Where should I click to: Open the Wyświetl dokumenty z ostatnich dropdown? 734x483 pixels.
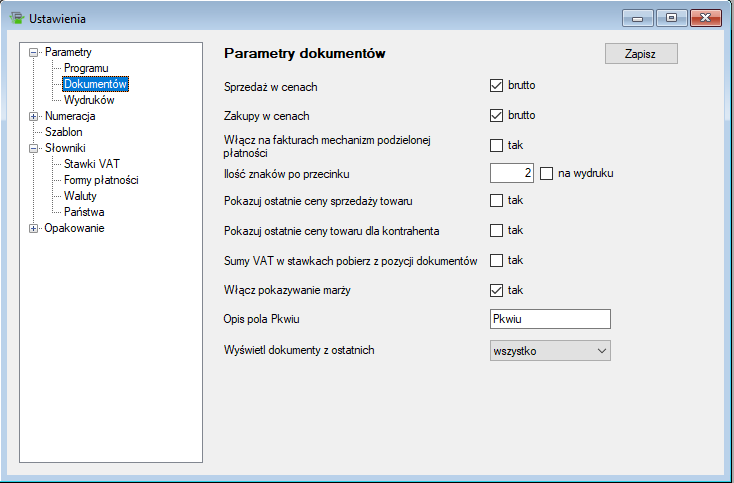[x=550, y=350]
